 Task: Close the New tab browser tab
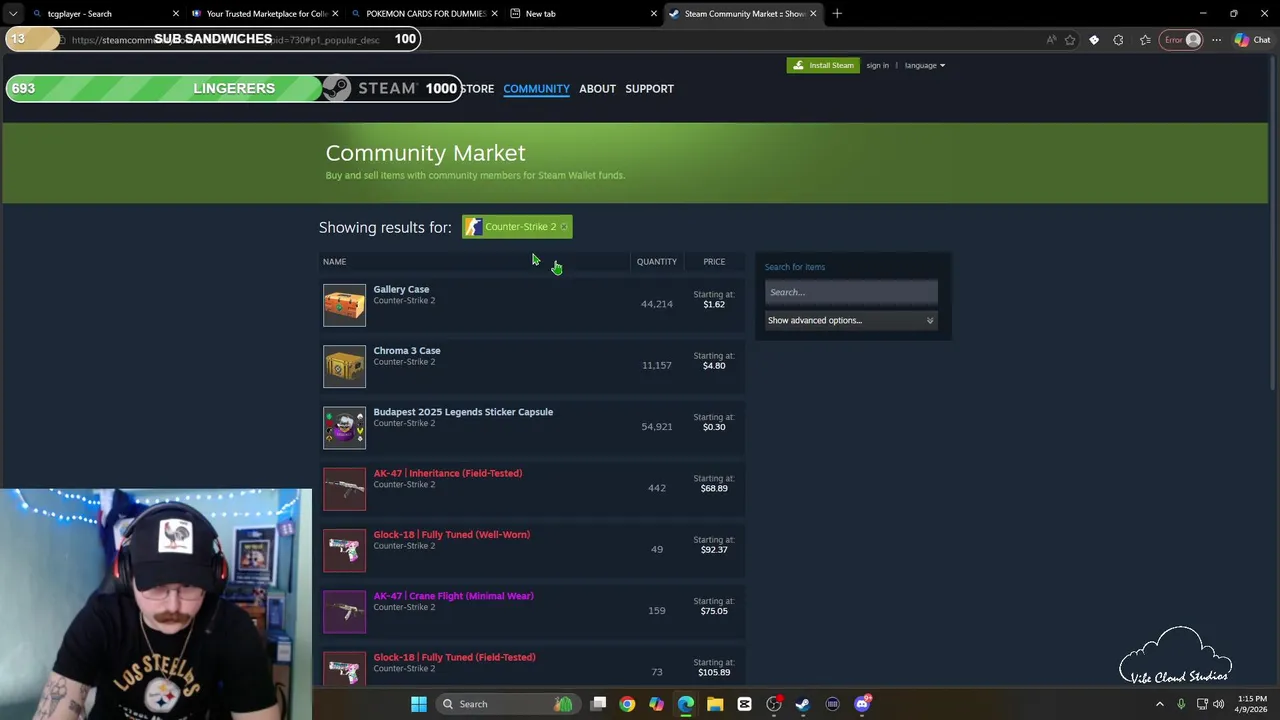654,14
